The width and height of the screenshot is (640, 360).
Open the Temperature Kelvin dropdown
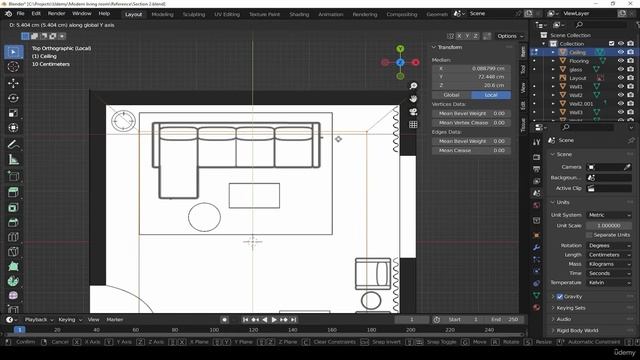point(609,282)
